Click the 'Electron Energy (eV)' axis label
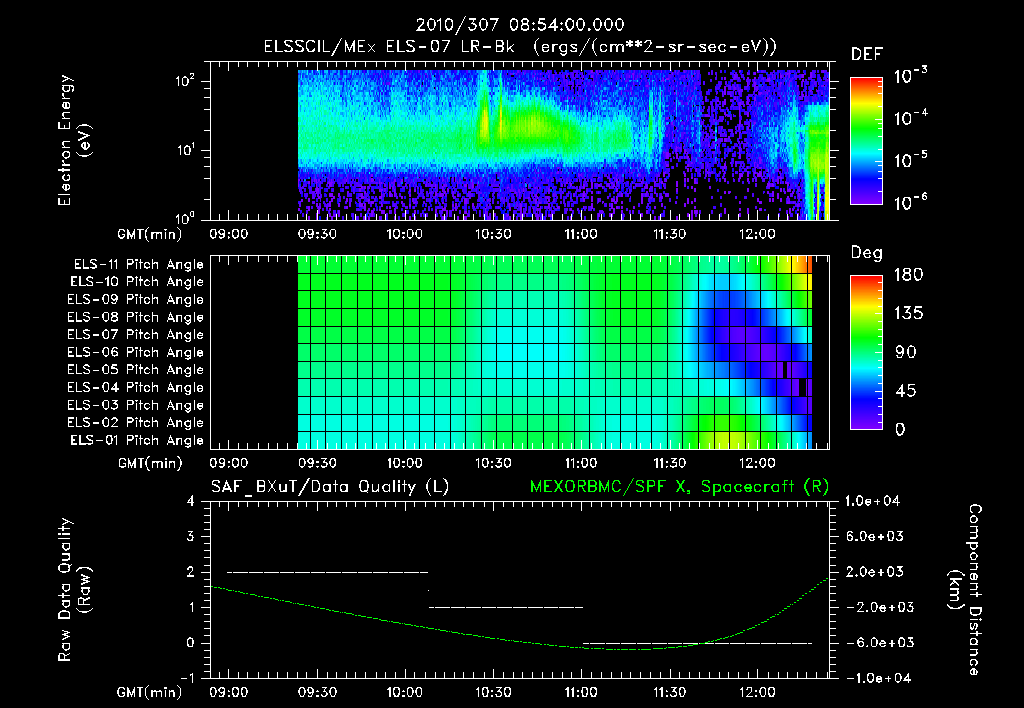Viewport: 1024px width, 708px height. pos(74,140)
